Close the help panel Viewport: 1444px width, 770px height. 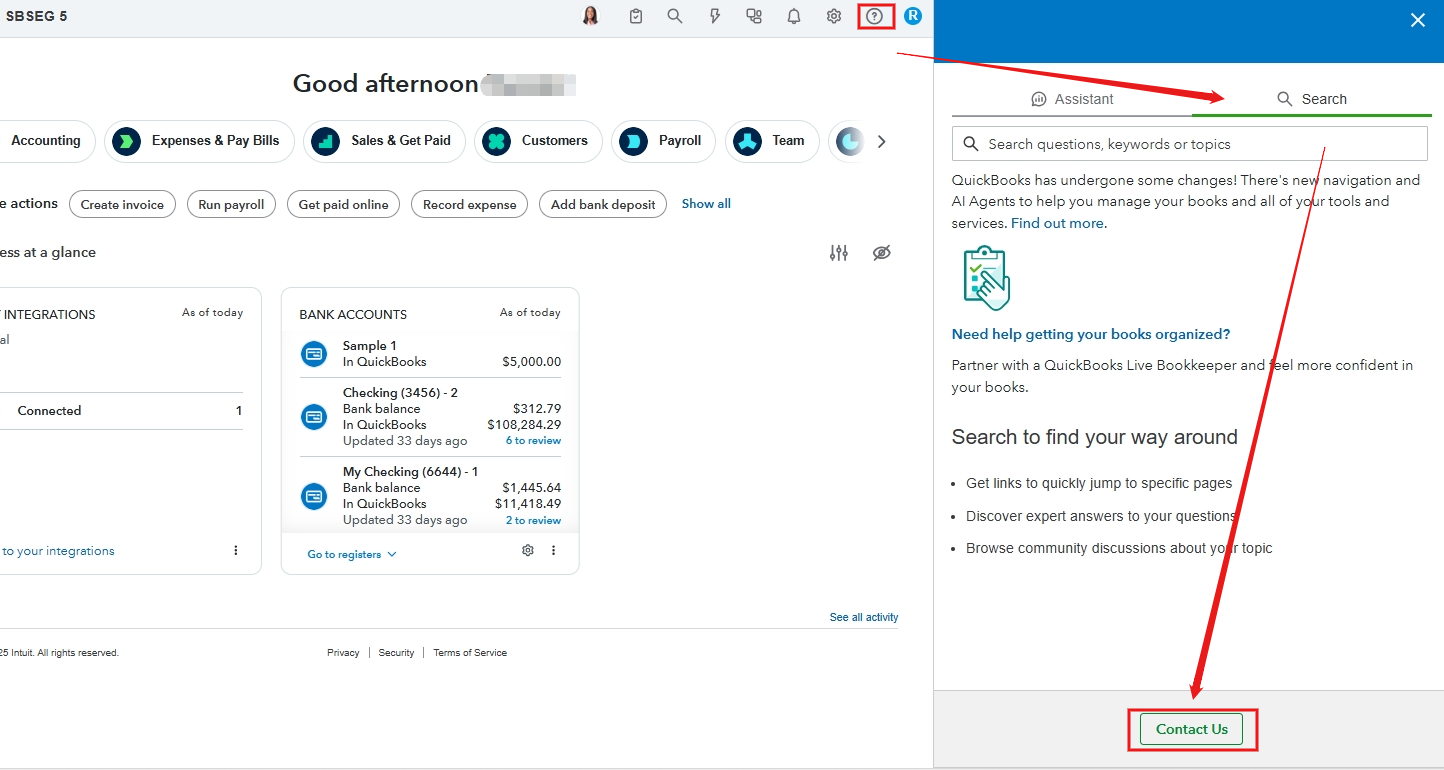pos(1417,20)
